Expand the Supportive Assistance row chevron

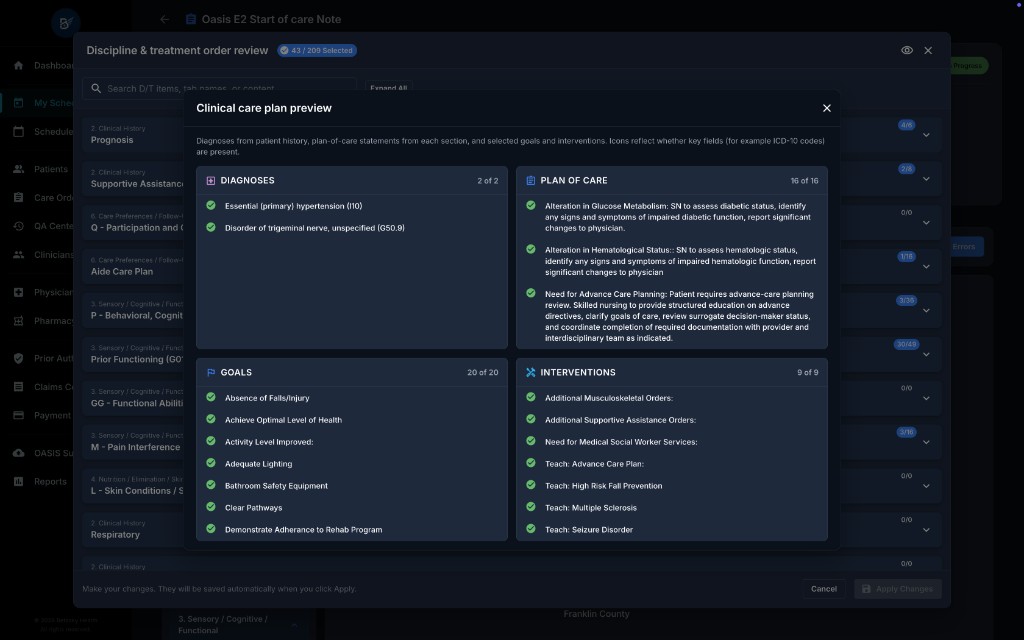click(x=926, y=179)
